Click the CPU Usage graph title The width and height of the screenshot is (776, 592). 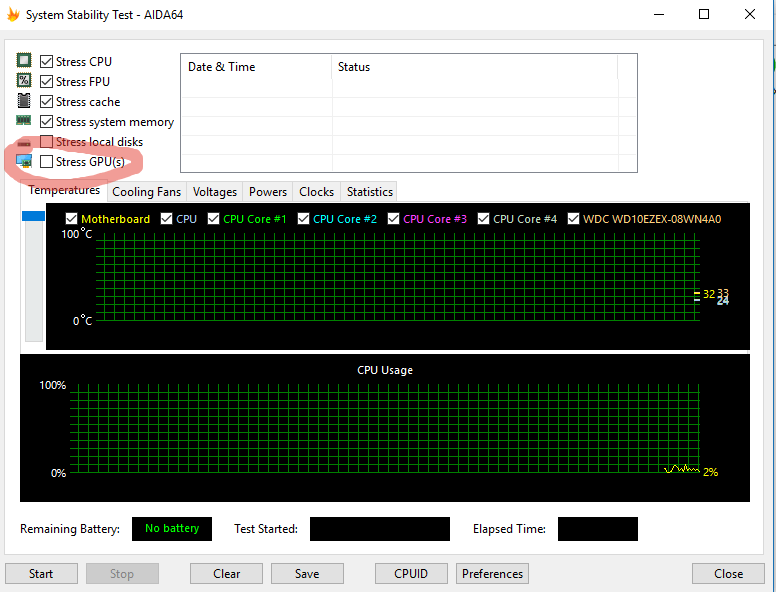385,370
